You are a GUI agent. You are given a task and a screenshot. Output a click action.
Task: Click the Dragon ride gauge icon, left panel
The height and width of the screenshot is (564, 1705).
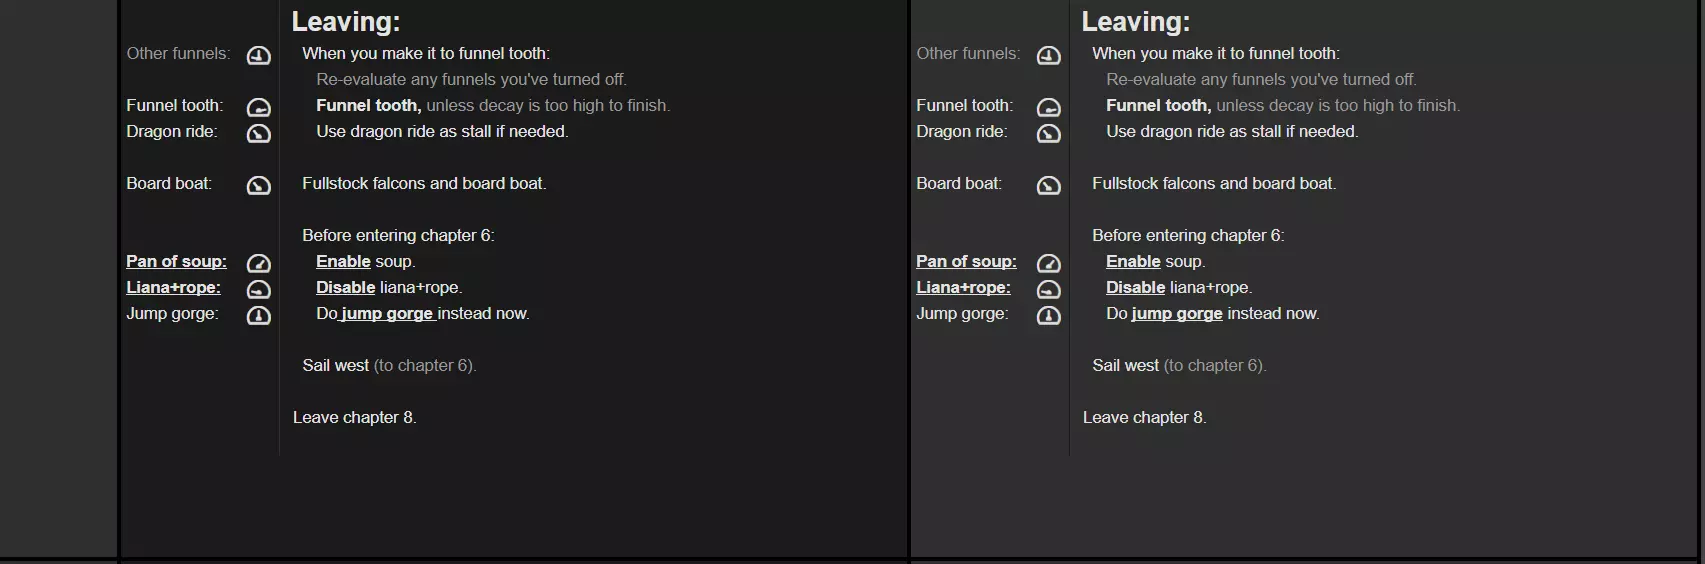pos(258,134)
